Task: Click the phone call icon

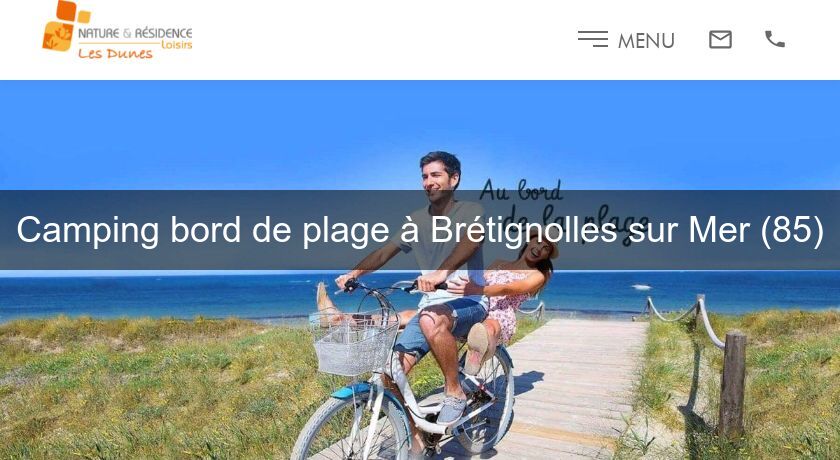Action: [x=775, y=39]
